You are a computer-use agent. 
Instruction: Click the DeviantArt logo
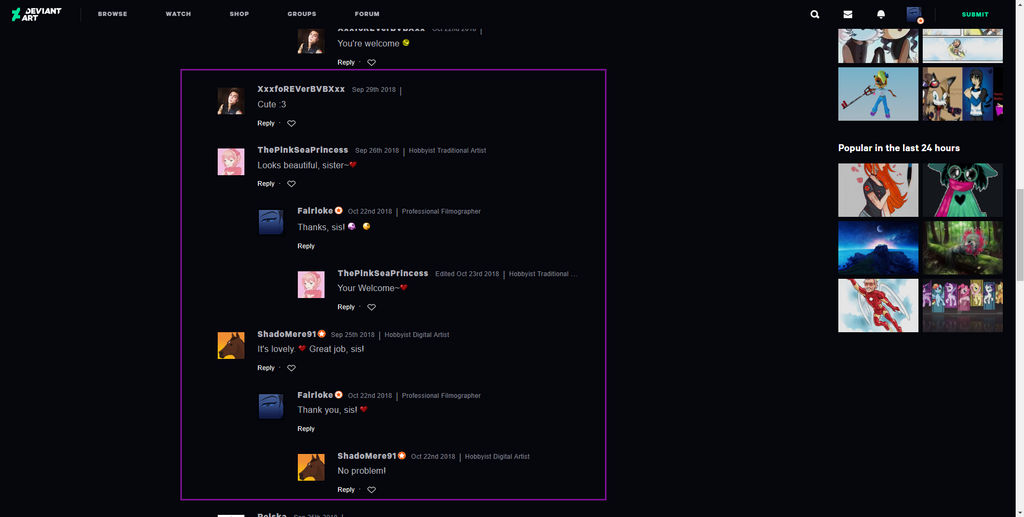(x=37, y=14)
